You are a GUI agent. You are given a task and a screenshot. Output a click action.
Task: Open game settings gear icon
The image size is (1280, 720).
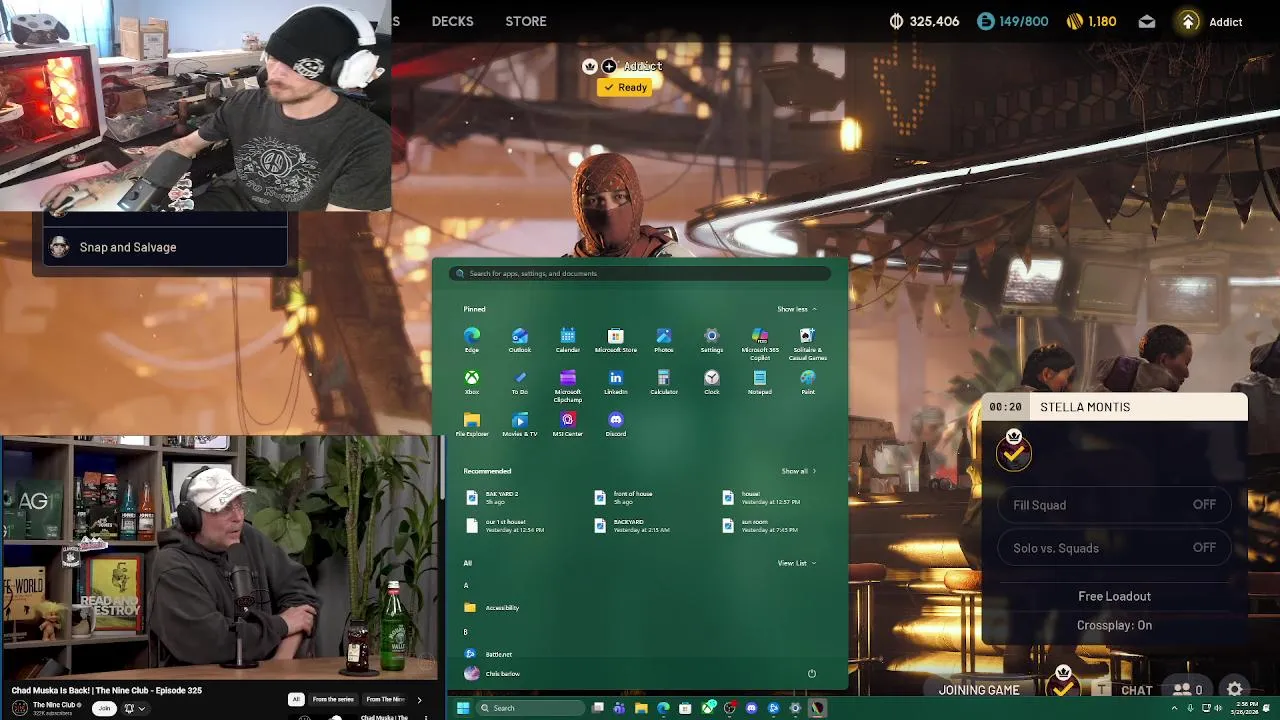[1235, 689]
